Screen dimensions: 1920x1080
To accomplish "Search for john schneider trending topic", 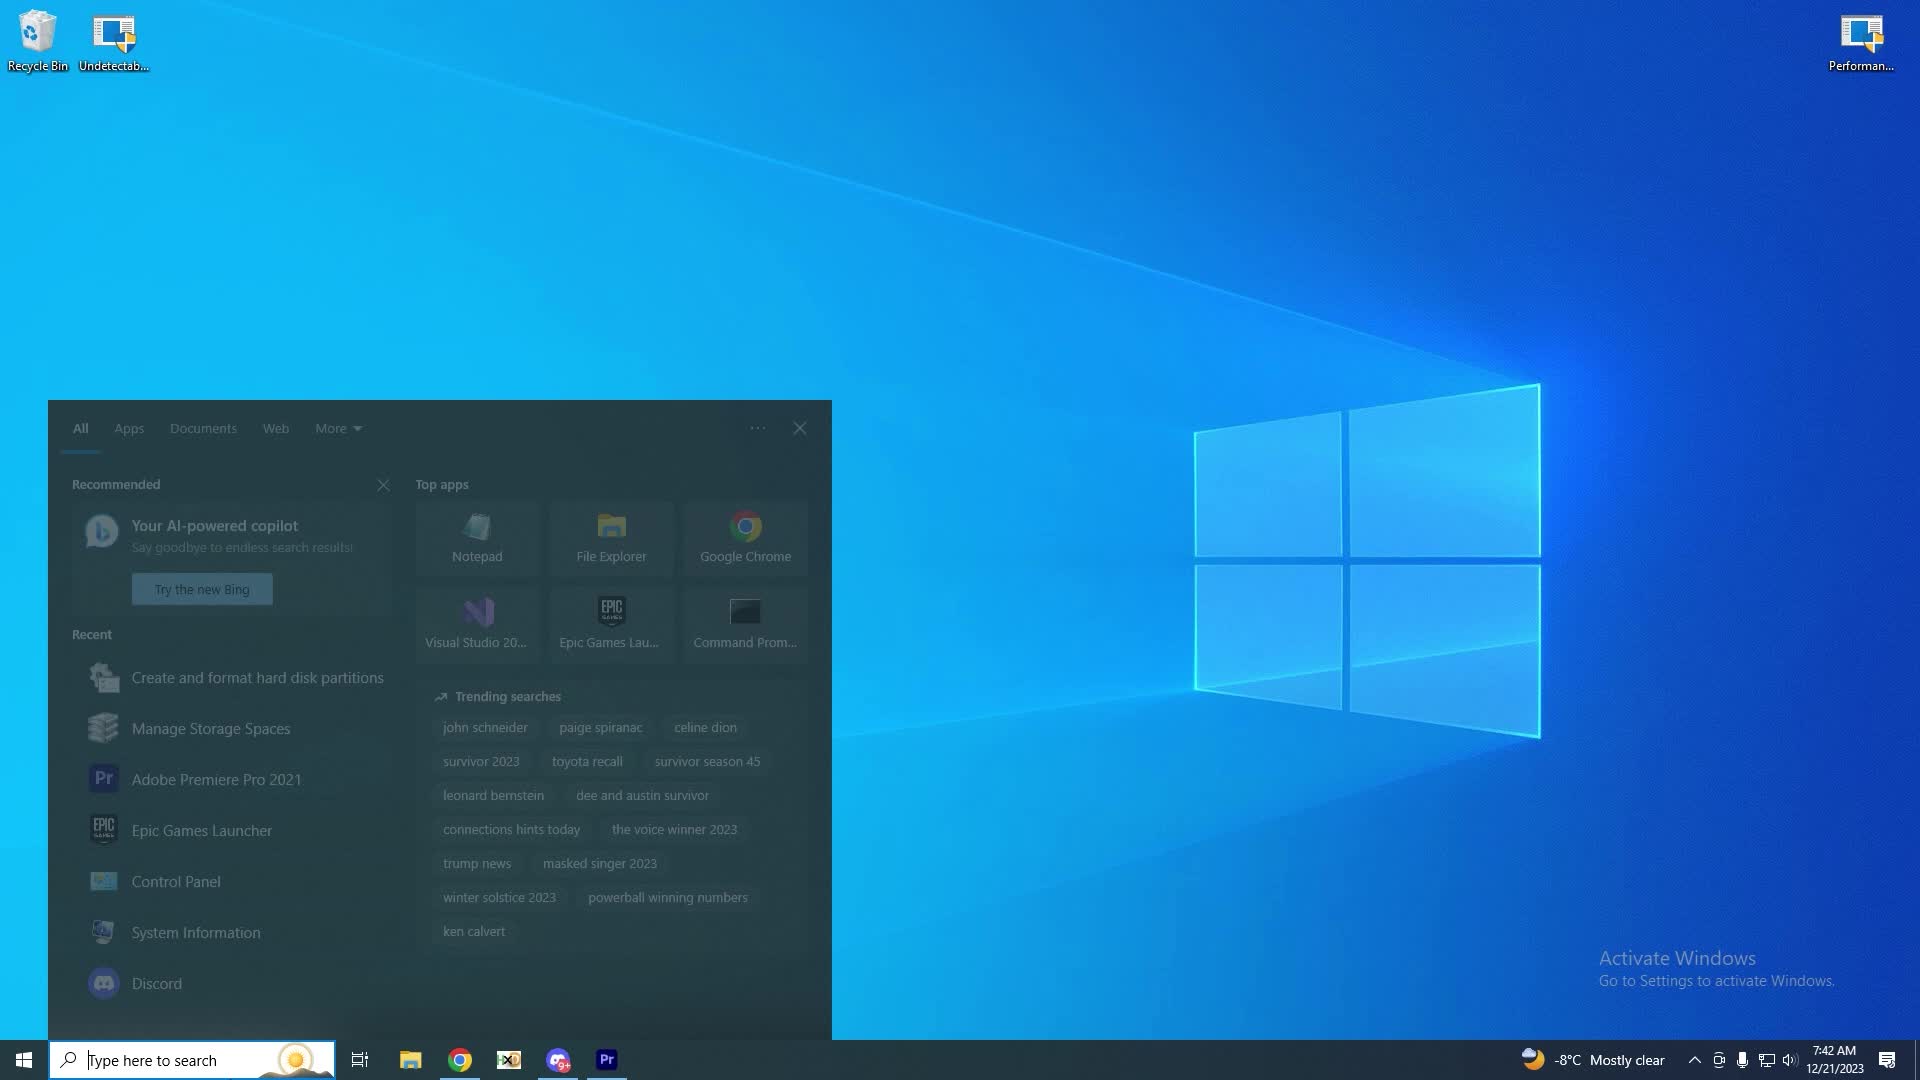I will 485,727.
